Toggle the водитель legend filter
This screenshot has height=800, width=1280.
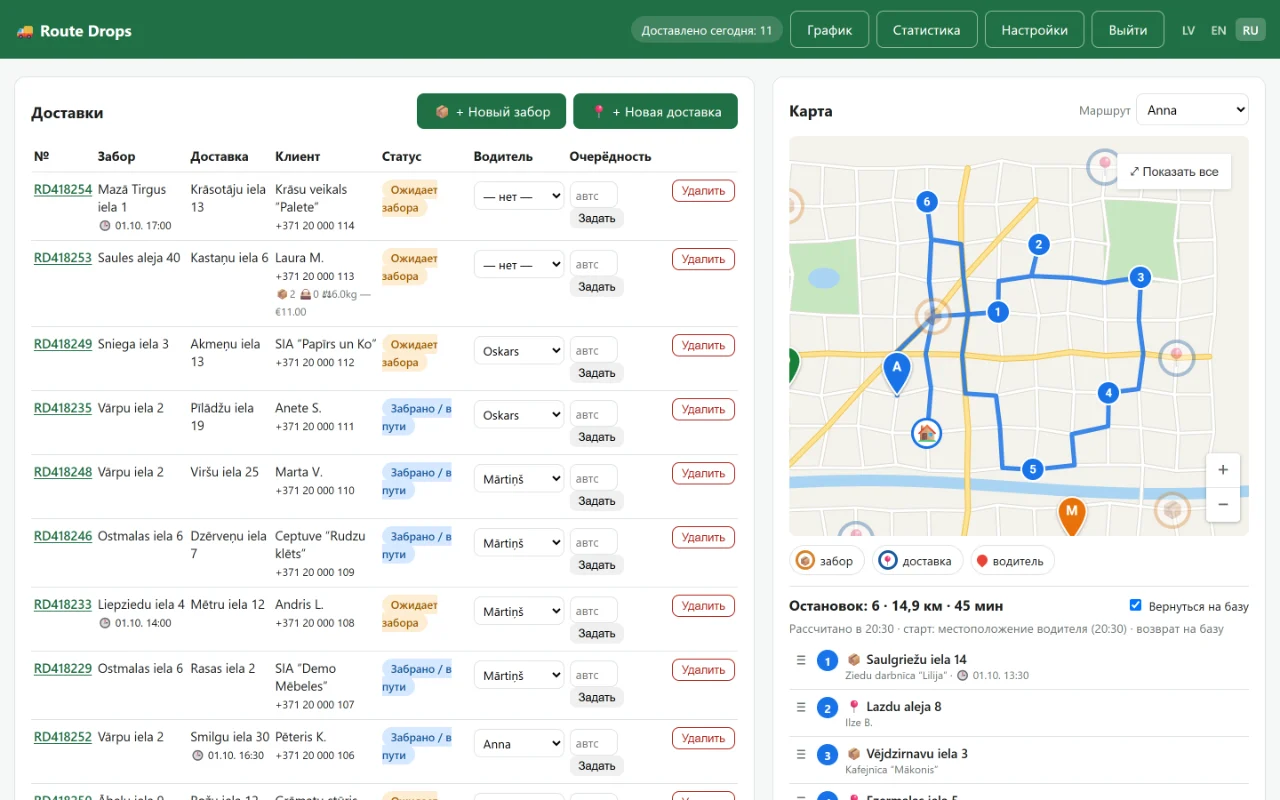pos(1009,561)
